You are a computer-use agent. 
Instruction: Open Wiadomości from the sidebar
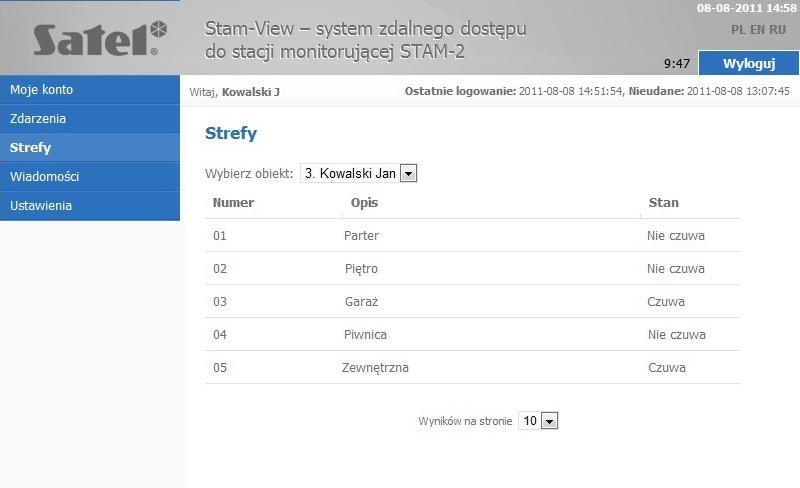click(x=90, y=177)
